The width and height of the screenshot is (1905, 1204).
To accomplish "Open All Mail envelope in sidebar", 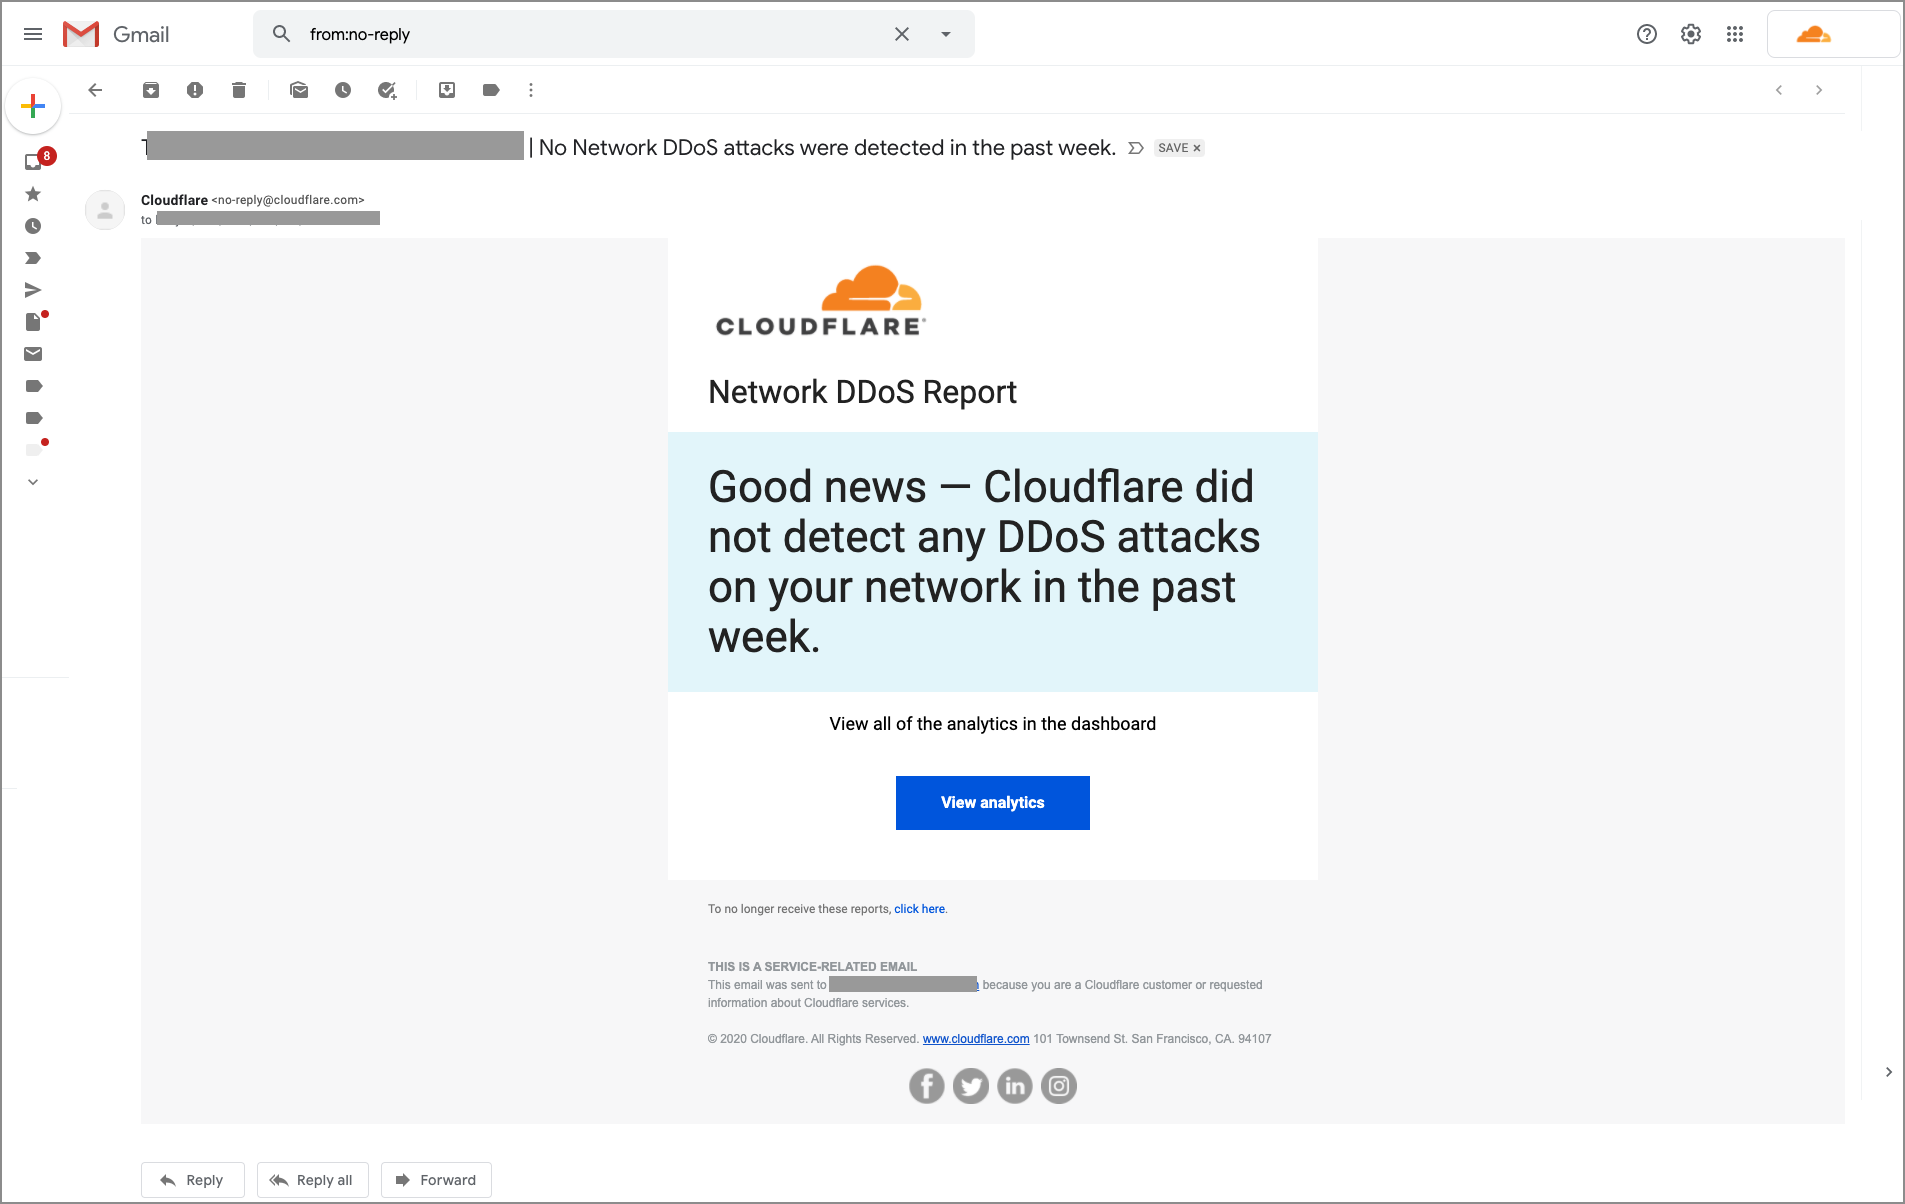I will tap(33, 354).
